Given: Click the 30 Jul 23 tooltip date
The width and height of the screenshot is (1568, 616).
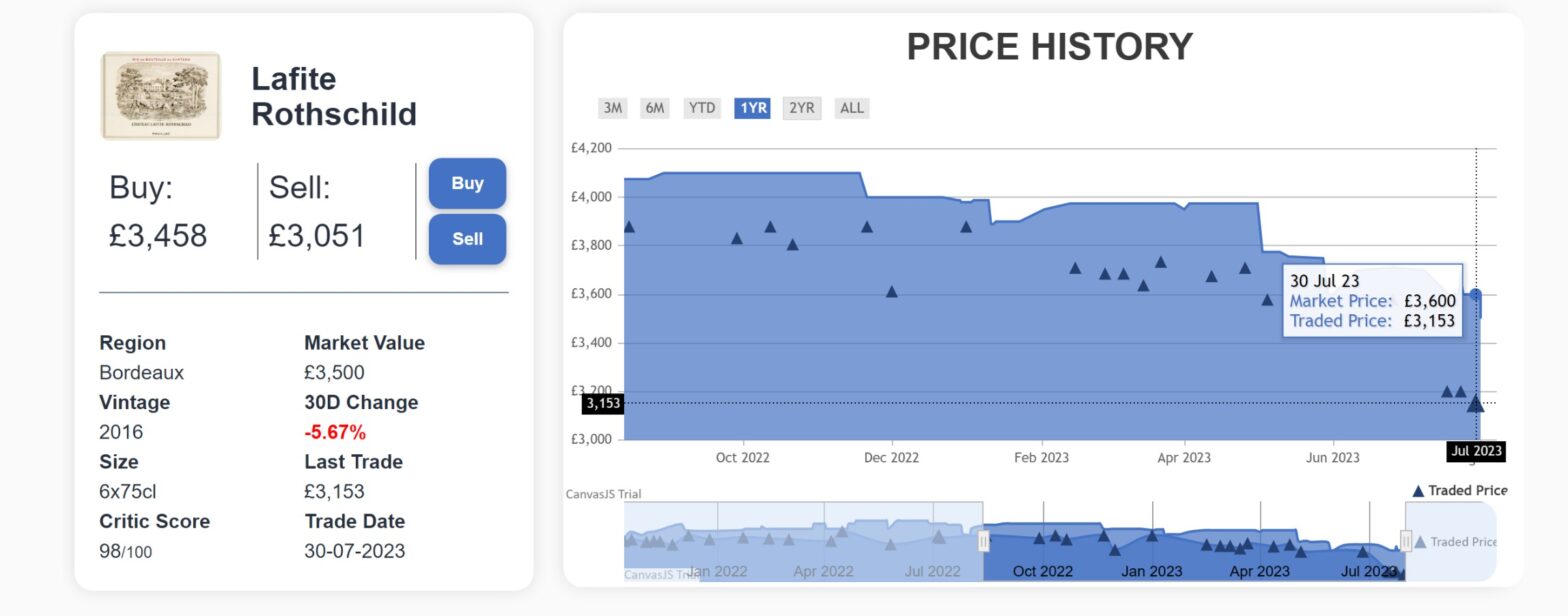Looking at the screenshot, I should [1324, 281].
